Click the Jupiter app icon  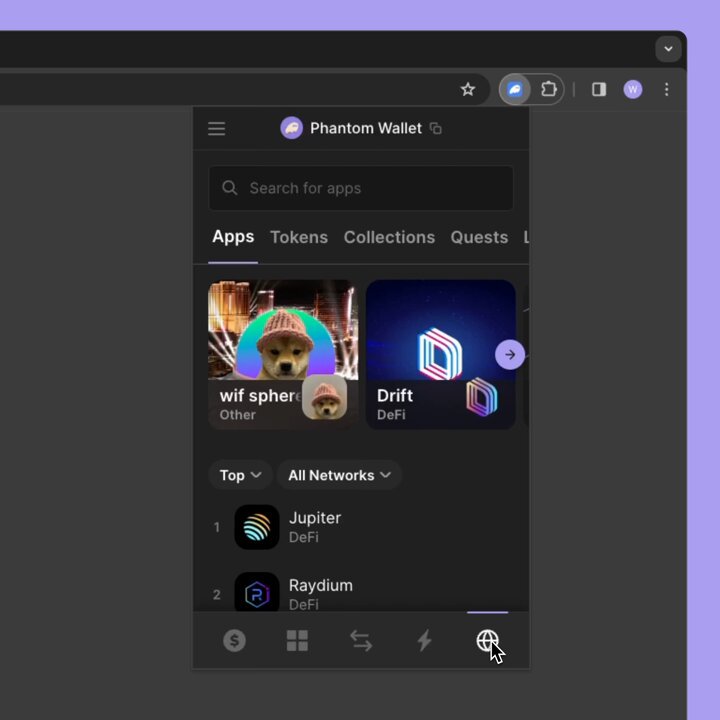[257, 527]
